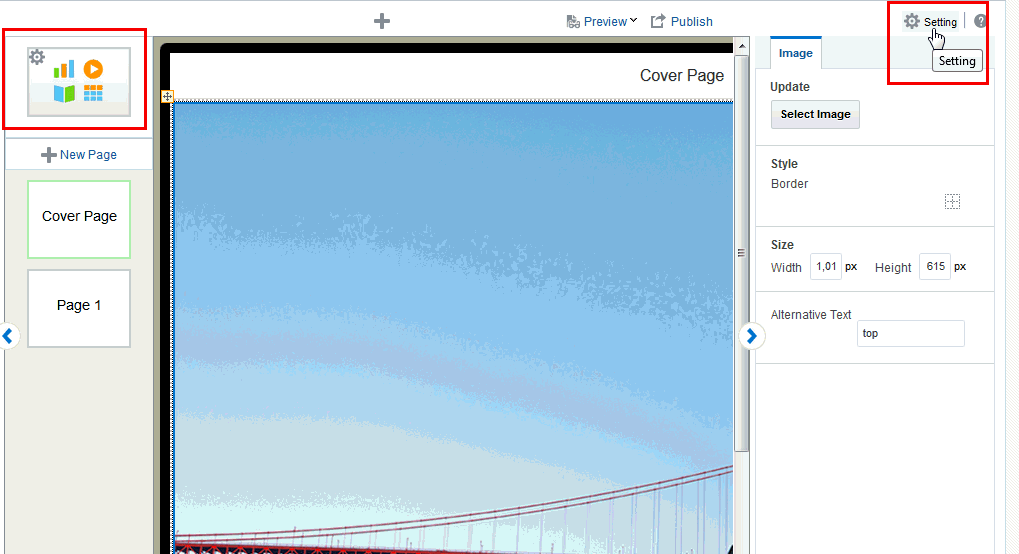Click the canvas scrollbar up arrow
The height and width of the screenshot is (554, 1019).
click(x=741, y=46)
